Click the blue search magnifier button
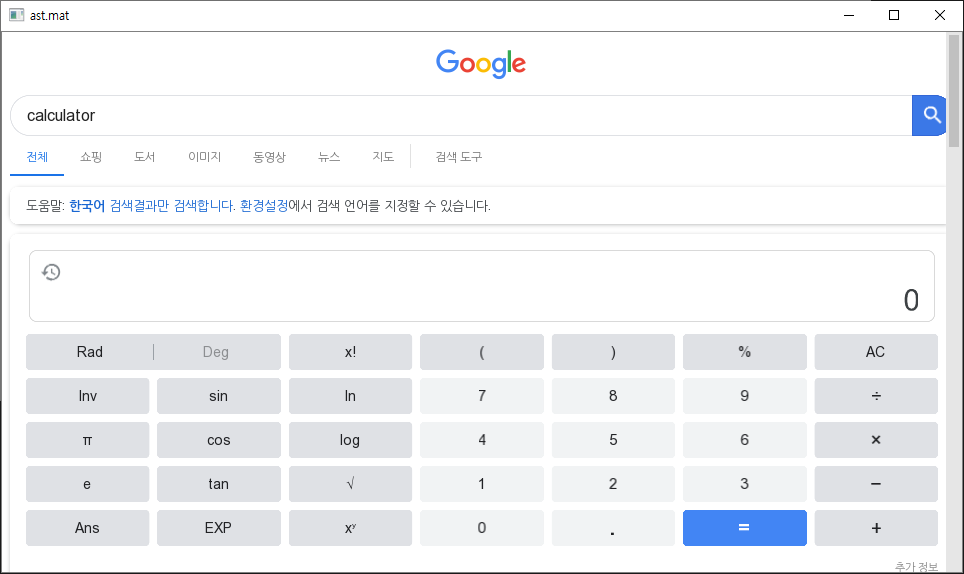964x574 pixels. pos(929,115)
